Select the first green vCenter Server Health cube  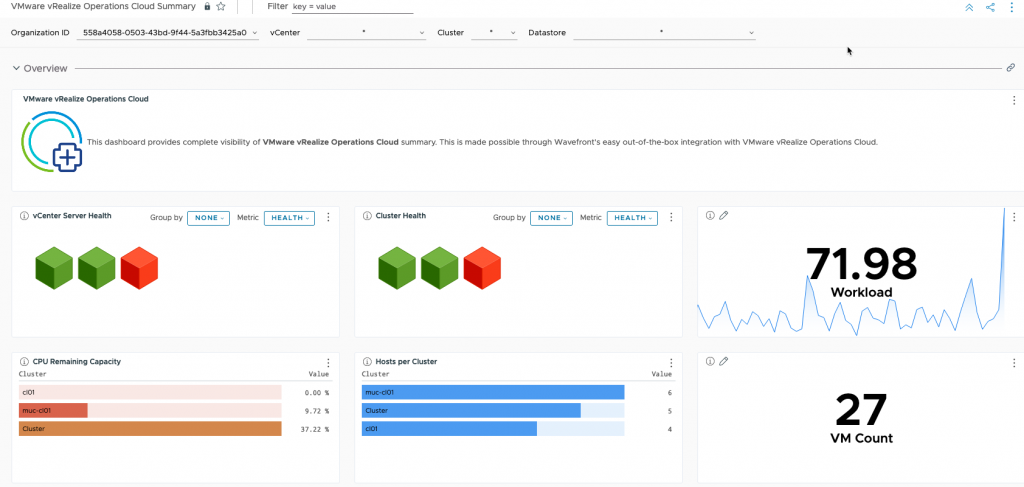click(54, 268)
